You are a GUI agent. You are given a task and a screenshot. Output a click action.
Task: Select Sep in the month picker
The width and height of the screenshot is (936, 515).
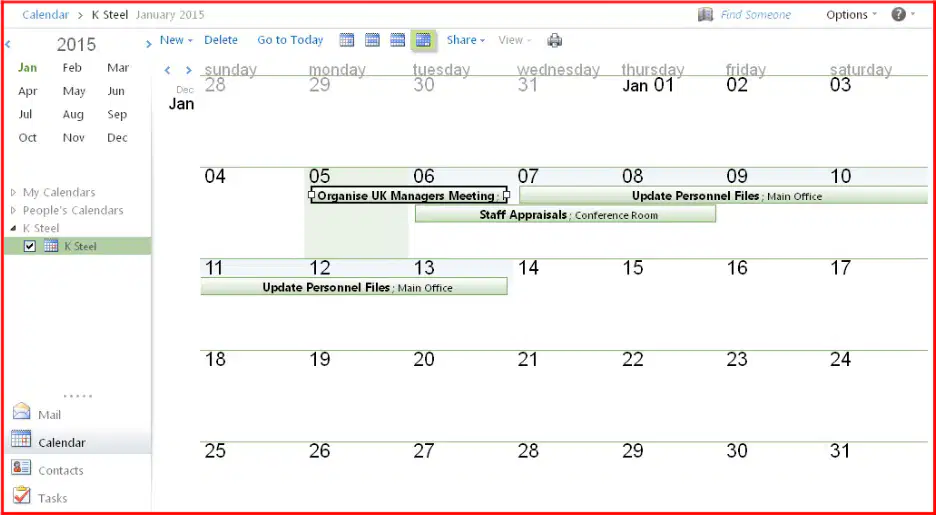[x=117, y=114]
